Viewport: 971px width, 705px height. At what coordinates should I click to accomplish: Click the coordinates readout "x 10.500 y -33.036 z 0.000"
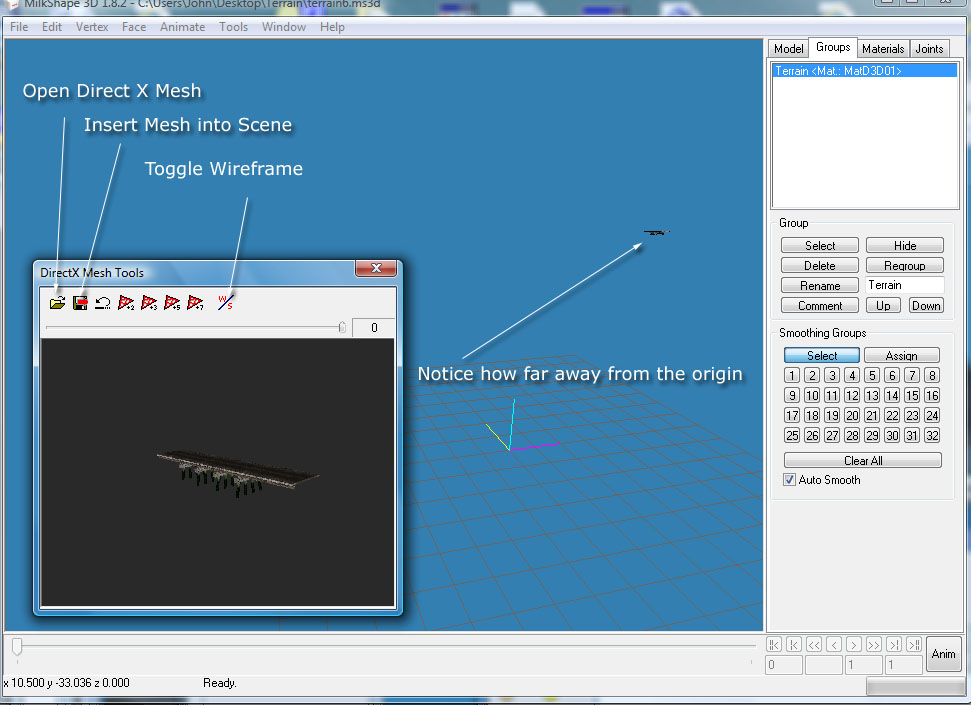coord(67,683)
